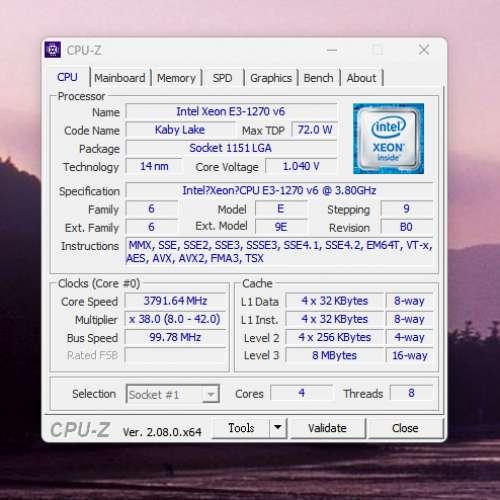This screenshot has height=500, width=500.
Task: Click the Level 2 4 x 256 KBytes value
Action: point(335,337)
